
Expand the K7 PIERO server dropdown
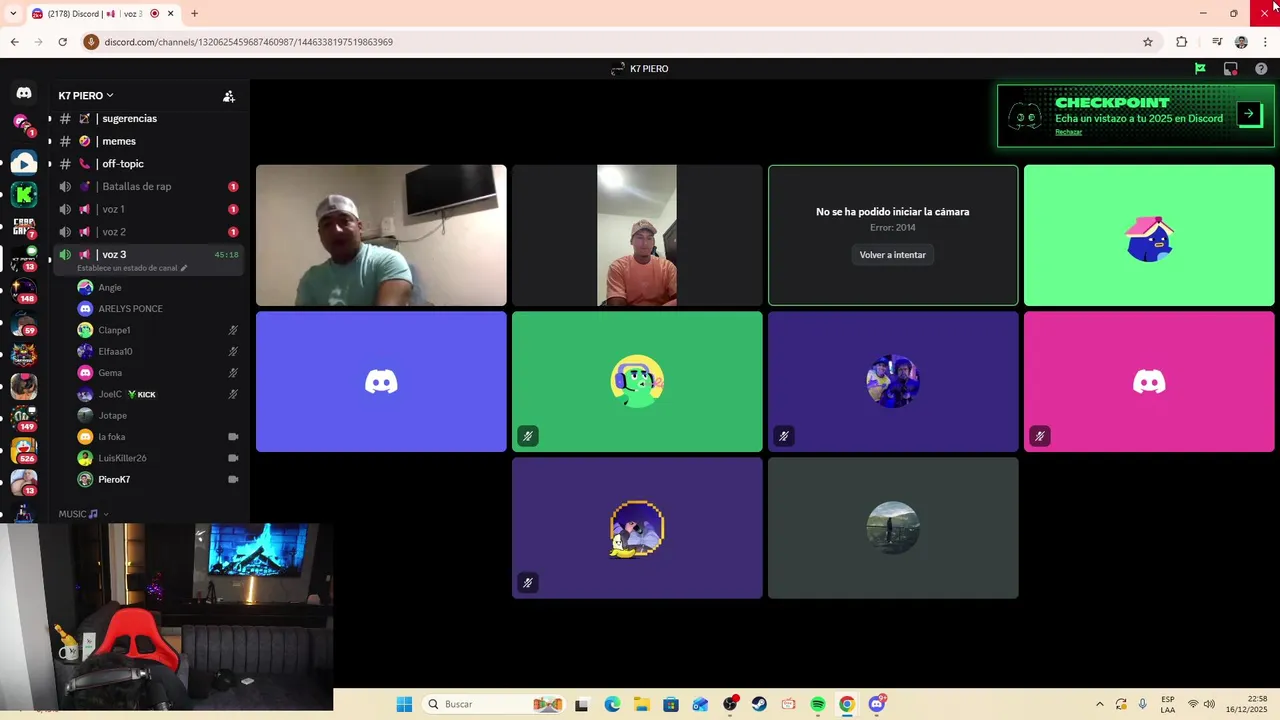click(x=86, y=96)
